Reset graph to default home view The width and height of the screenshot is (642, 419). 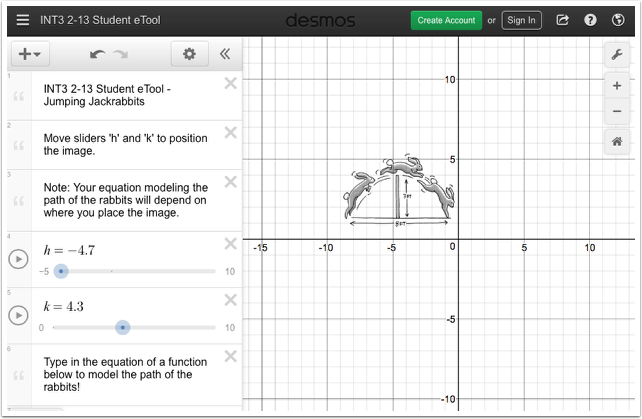tap(617, 142)
